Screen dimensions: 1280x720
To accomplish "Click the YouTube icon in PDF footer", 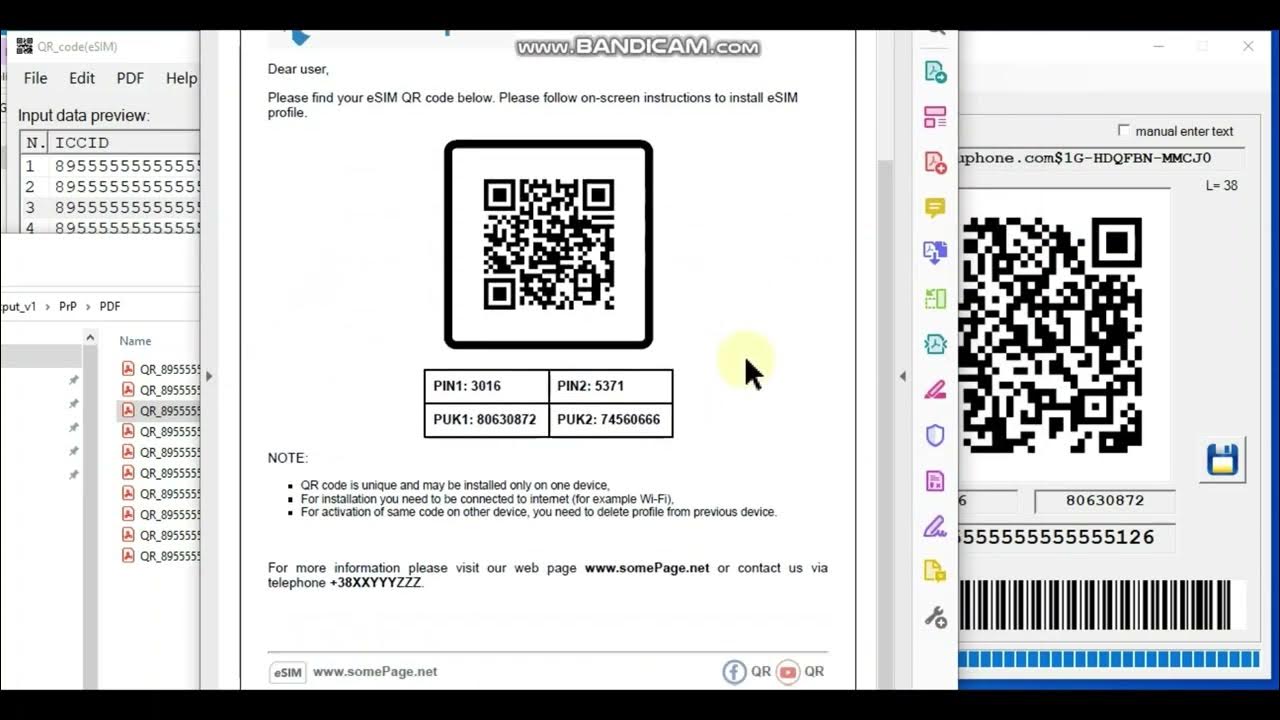I will click(788, 672).
